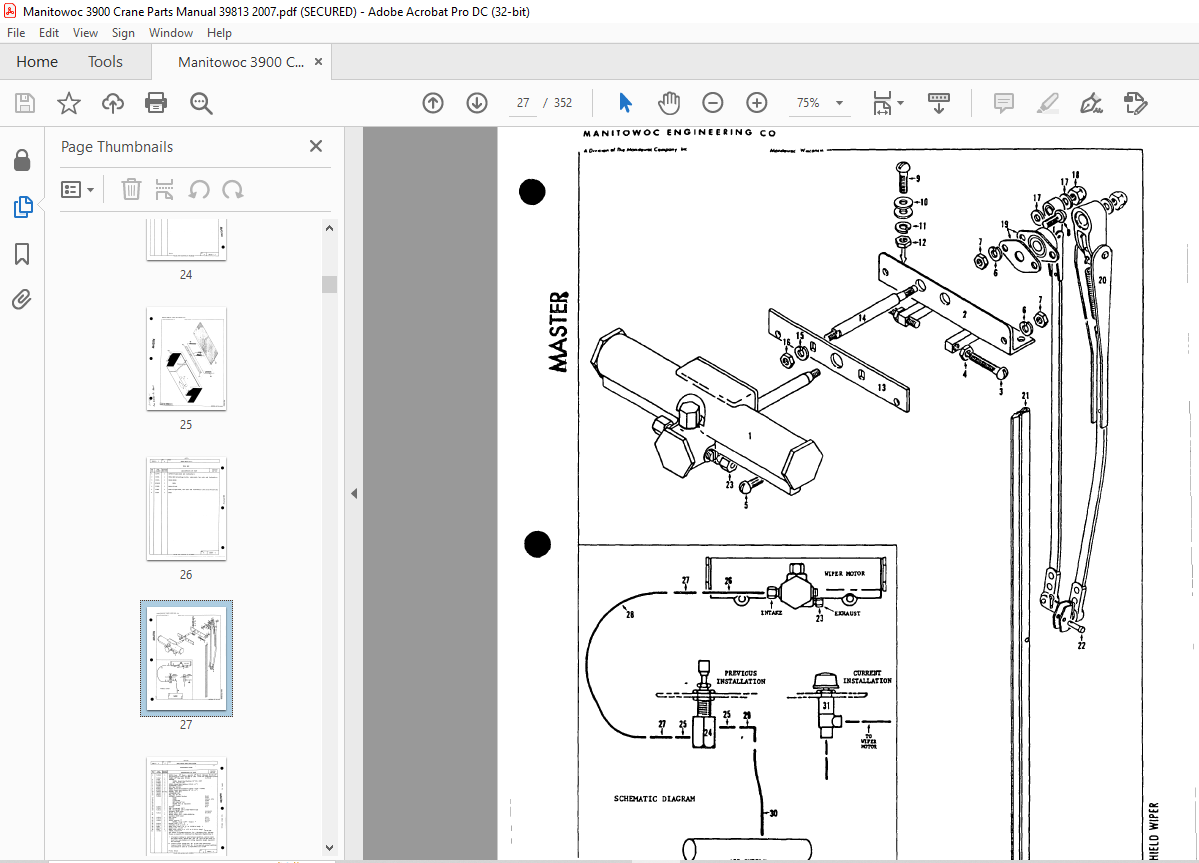Switch to the Home tab
This screenshot has height=863, width=1199.
click(x=37, y=62)
